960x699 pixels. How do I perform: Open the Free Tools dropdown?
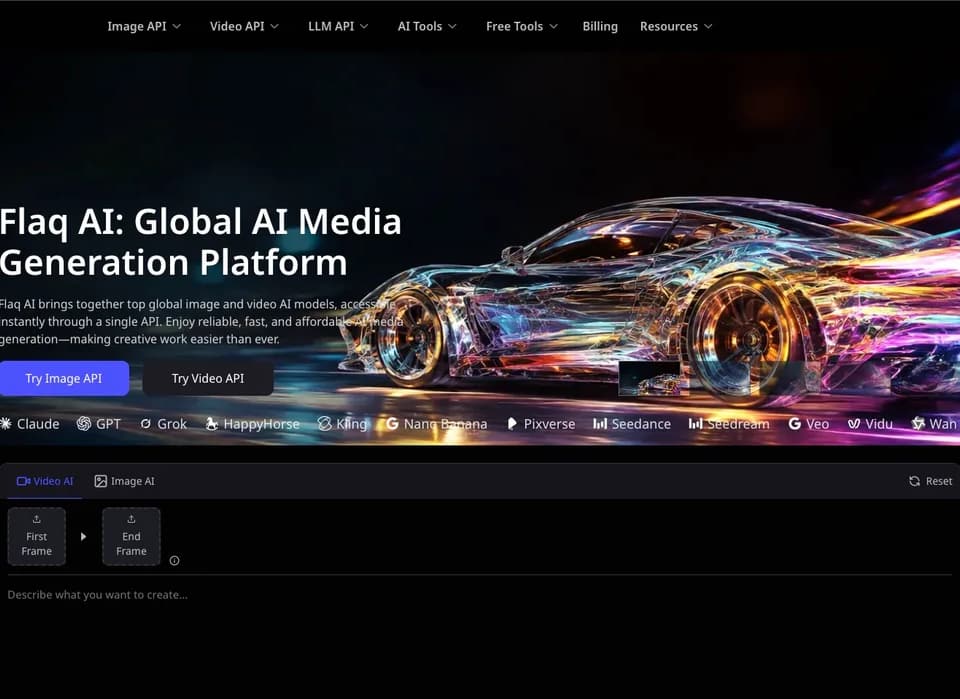click(x=522, y=26)
